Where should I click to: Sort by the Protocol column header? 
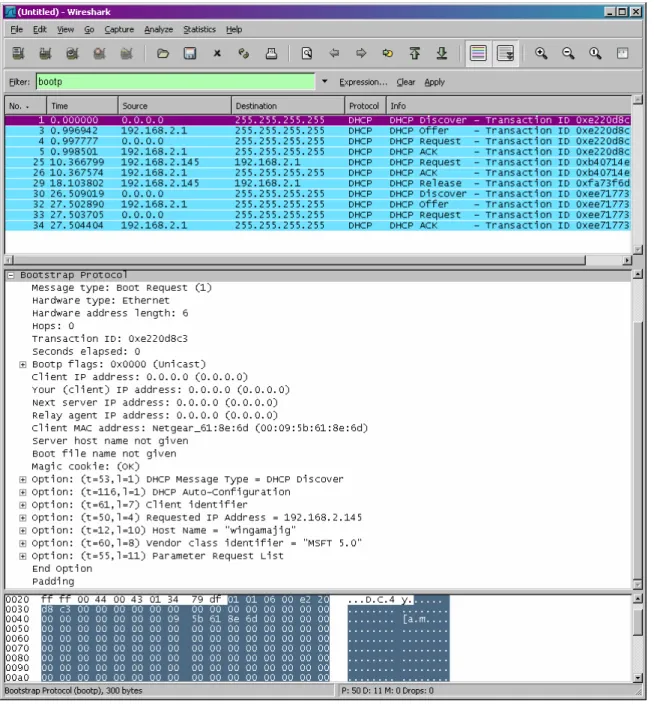(365, 106)
